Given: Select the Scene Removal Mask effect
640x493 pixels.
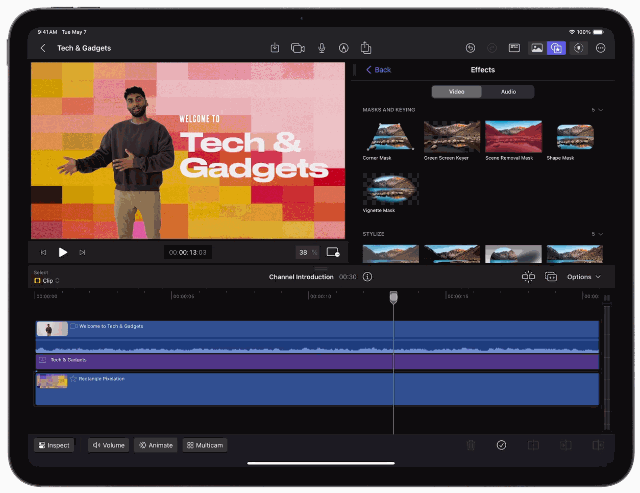Looking at the screenshot, I should point(513,140).
